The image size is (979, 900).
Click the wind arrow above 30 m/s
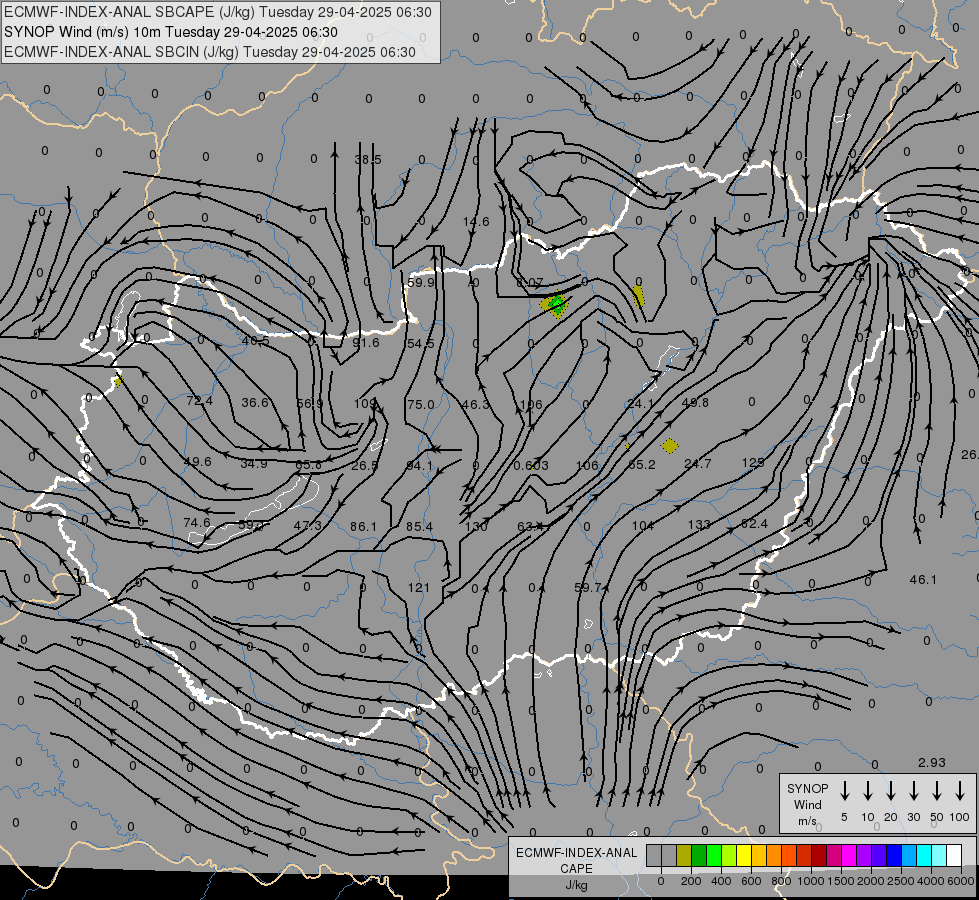(x=913, y=791)
